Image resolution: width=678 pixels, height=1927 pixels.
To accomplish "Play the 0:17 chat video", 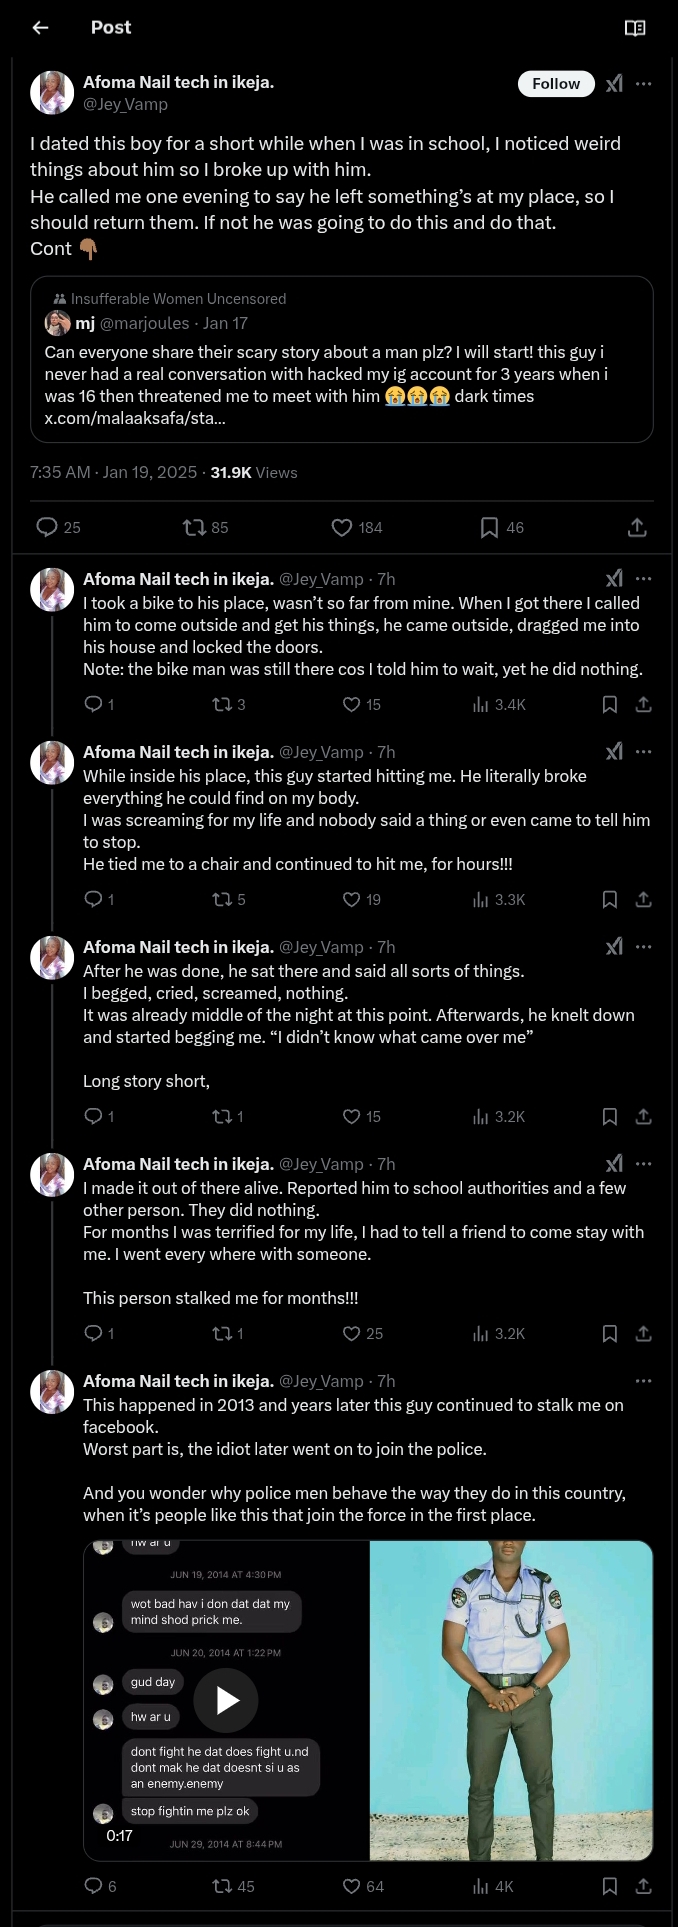I will click(x=226, y=1700).
